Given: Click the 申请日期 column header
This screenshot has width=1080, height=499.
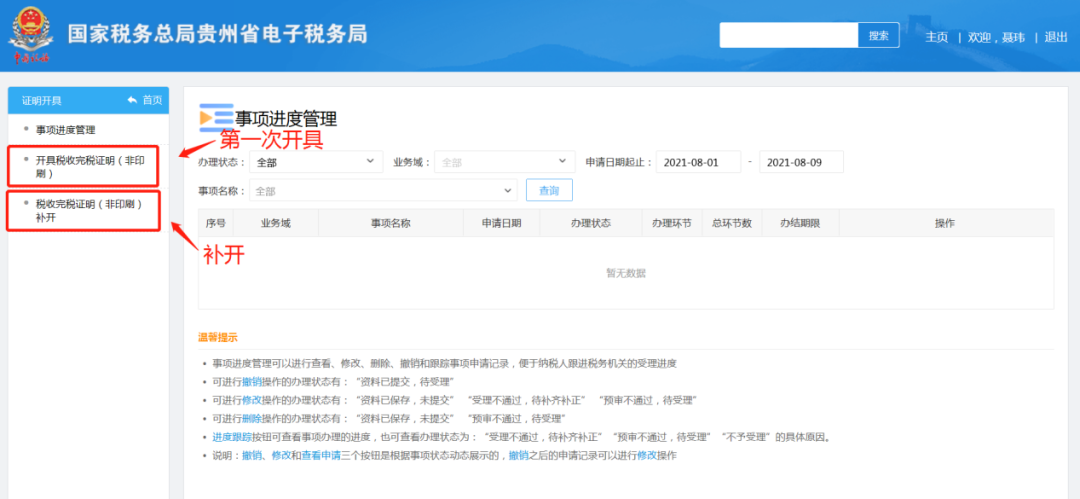Looking at the screenshot, I should click(501, 223).
